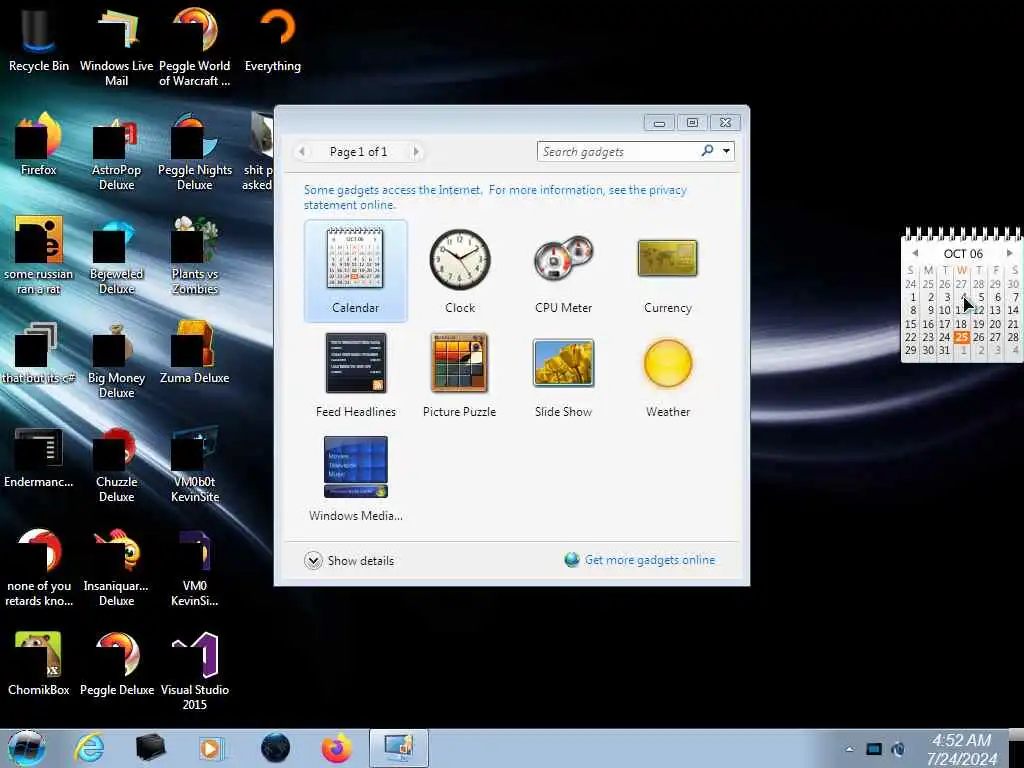
Task: Open Firefox desktop shortcut
Action: coord(39,144)
